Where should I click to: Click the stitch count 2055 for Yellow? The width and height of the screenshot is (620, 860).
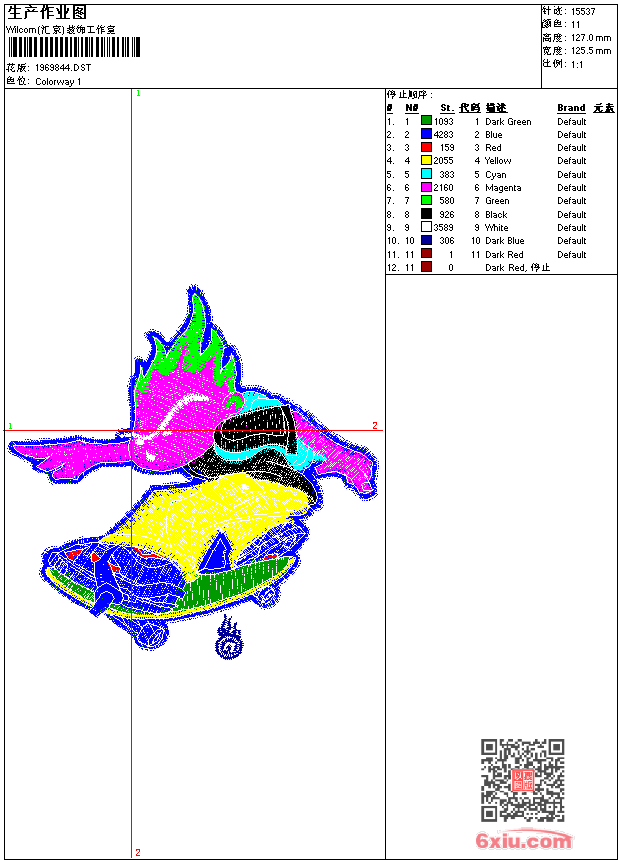[443, 161]
